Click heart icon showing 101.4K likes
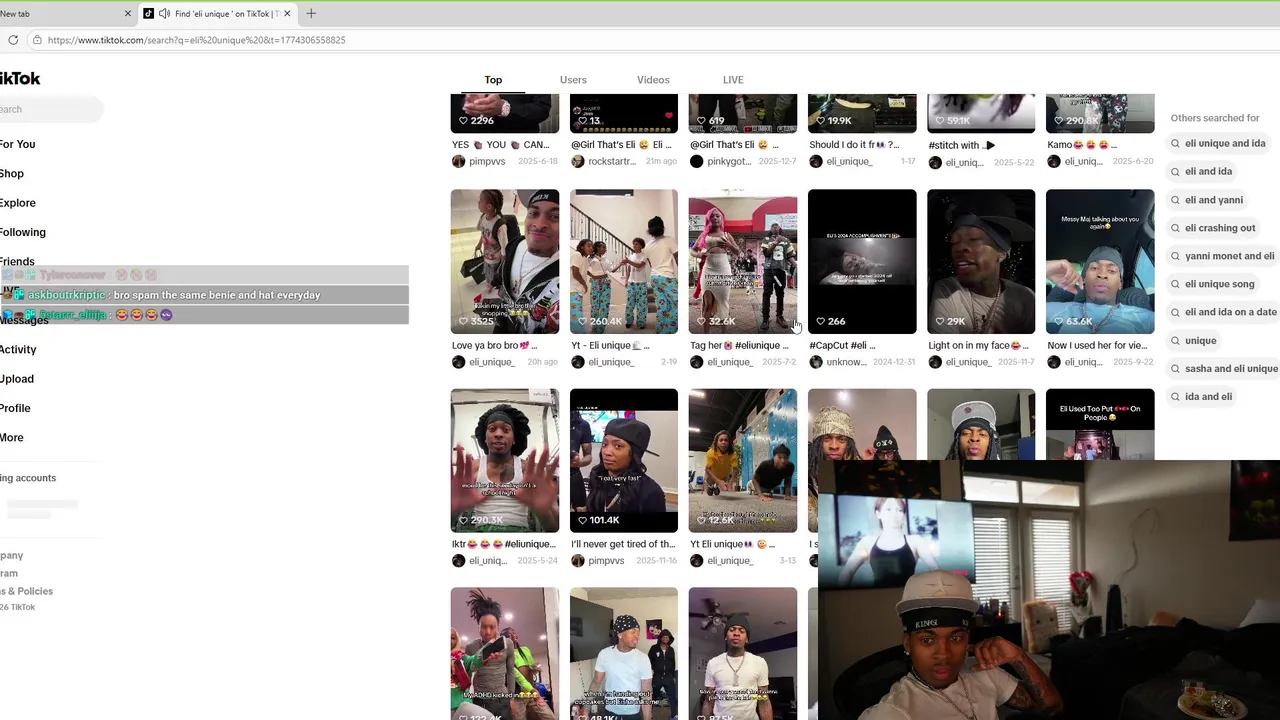The height and width of the screenshot is (720, 1280). click(582, 520)
